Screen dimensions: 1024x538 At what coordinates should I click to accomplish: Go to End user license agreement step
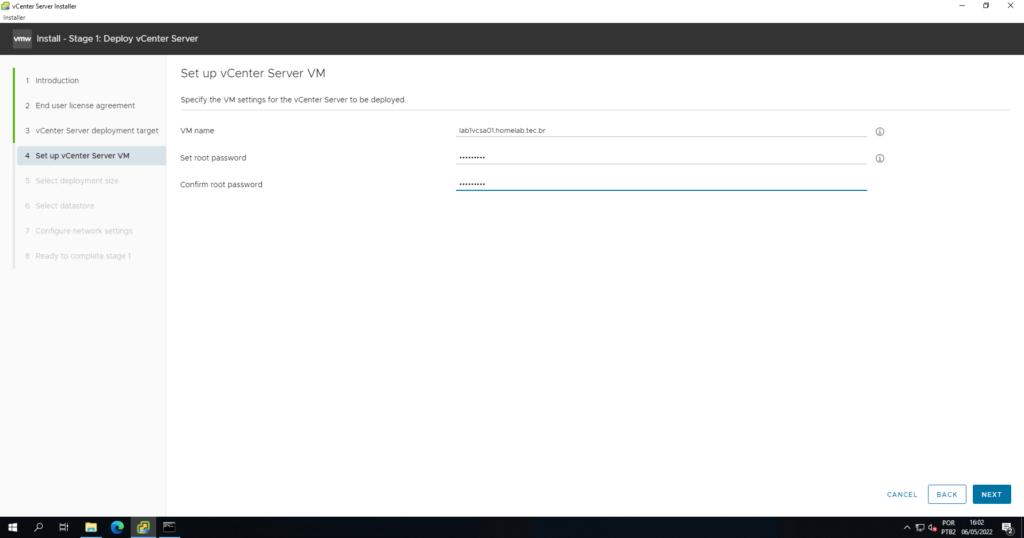(85, 105)
